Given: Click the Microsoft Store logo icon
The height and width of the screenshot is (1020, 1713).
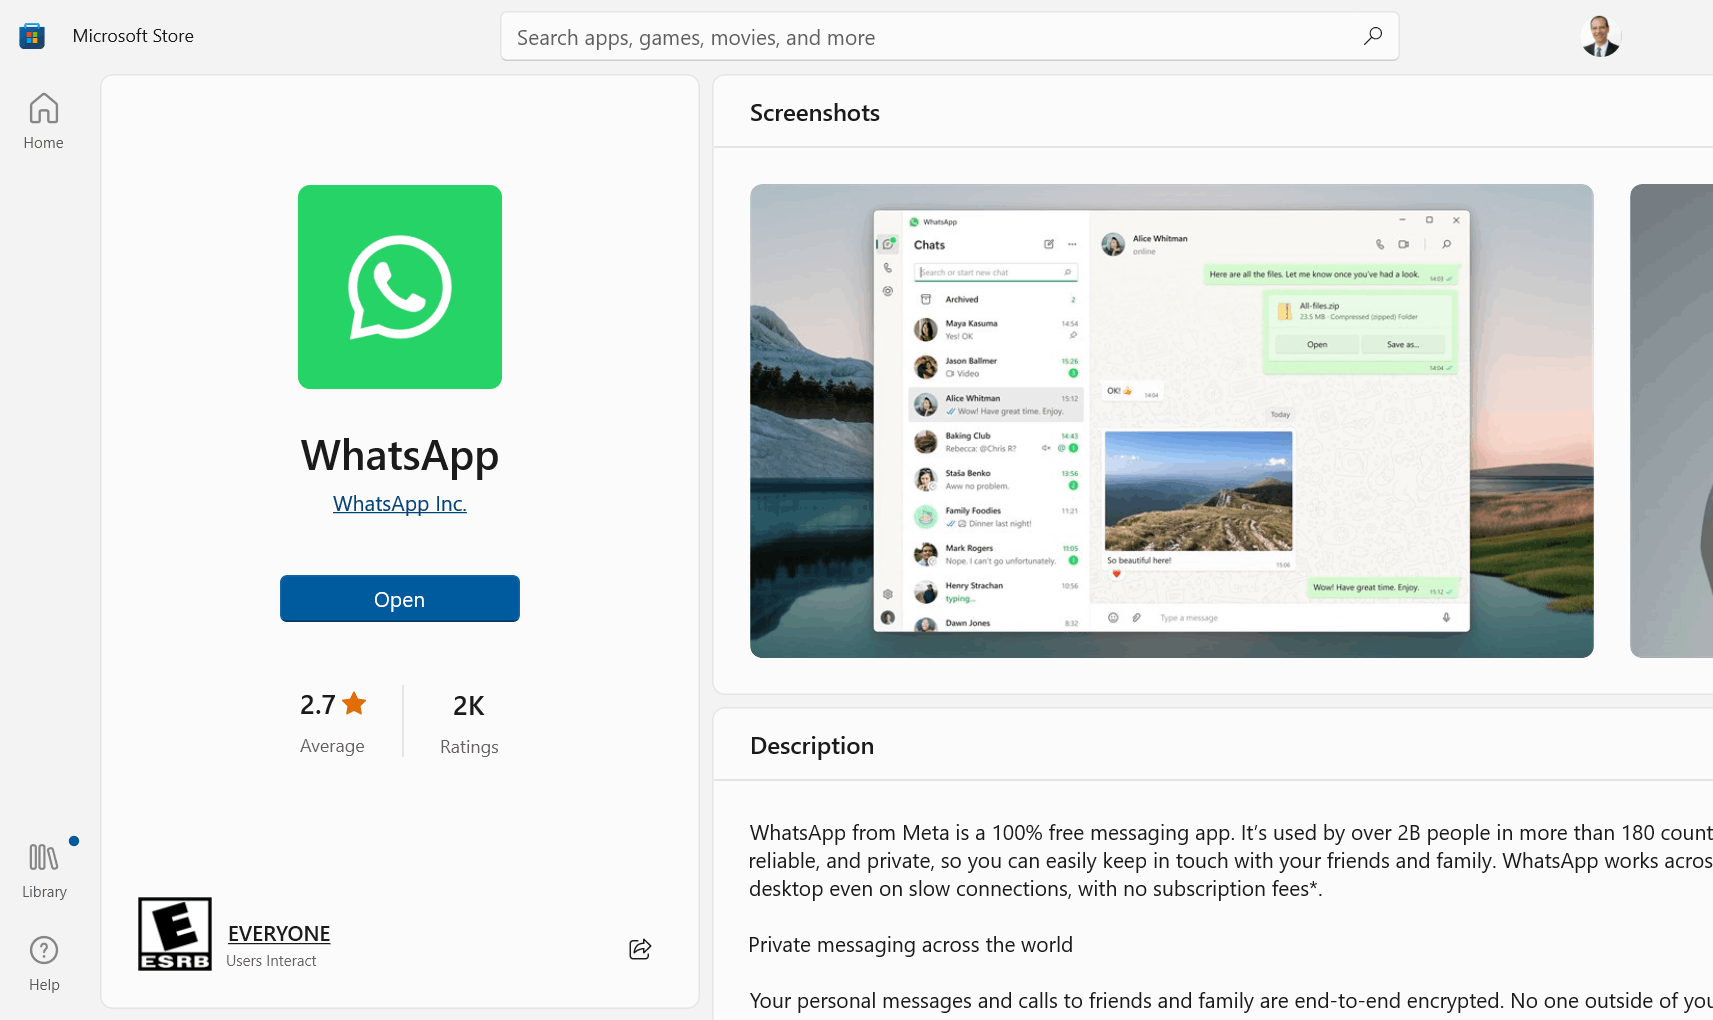Looking at the screenshot, I should pos(32,36).
